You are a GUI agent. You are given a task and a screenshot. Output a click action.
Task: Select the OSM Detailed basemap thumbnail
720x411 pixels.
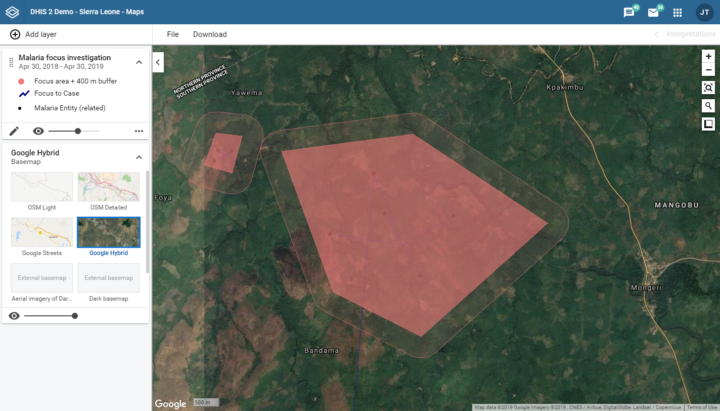coord(109,187)
